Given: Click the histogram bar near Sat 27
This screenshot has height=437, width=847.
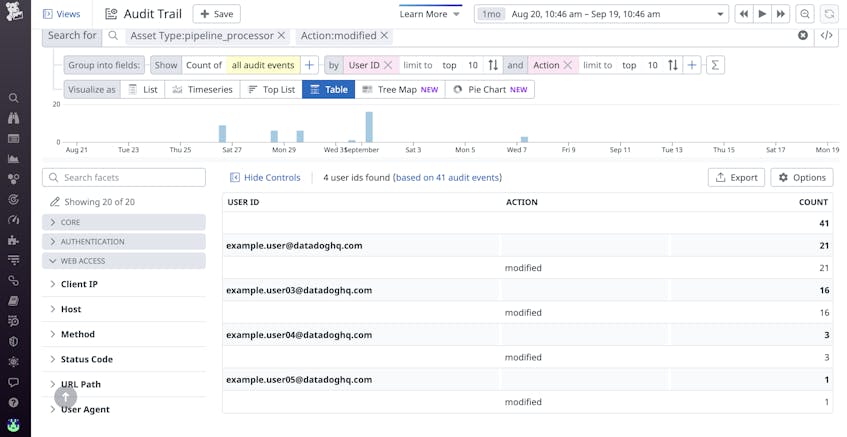Looking at the screenshot, I should click(222, 133).
